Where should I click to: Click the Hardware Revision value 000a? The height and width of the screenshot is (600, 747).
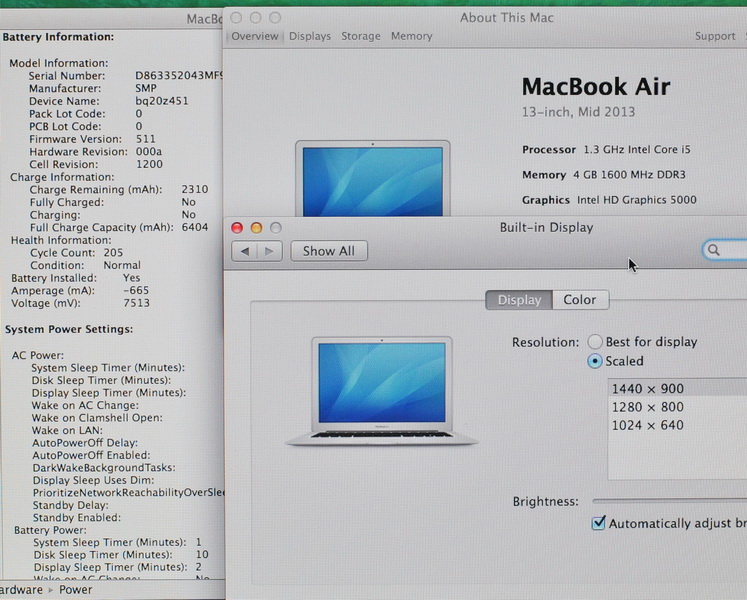[x=149, y=152]
